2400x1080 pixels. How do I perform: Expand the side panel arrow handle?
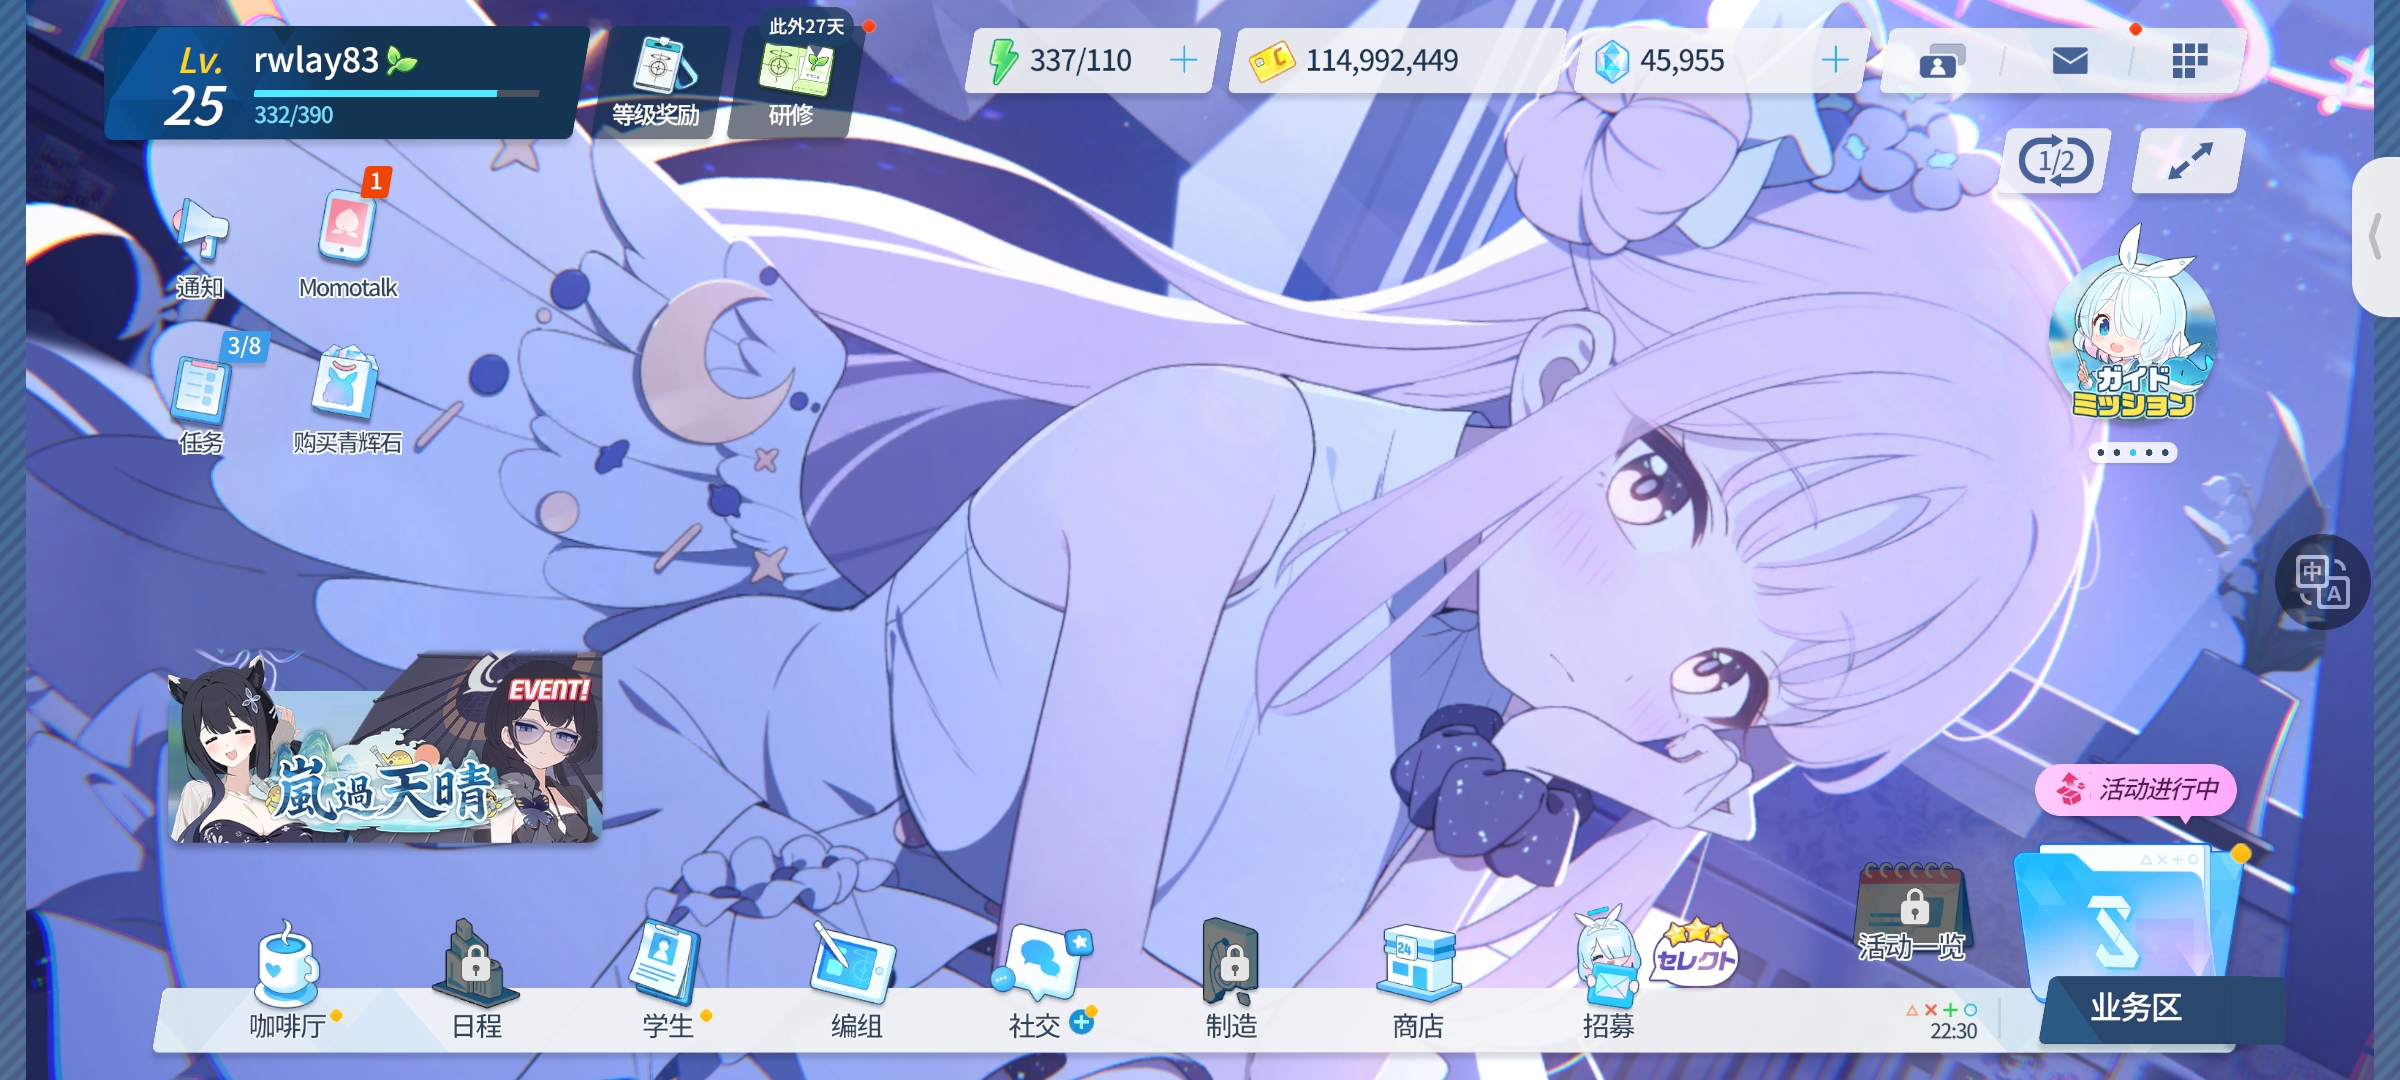2378,237
